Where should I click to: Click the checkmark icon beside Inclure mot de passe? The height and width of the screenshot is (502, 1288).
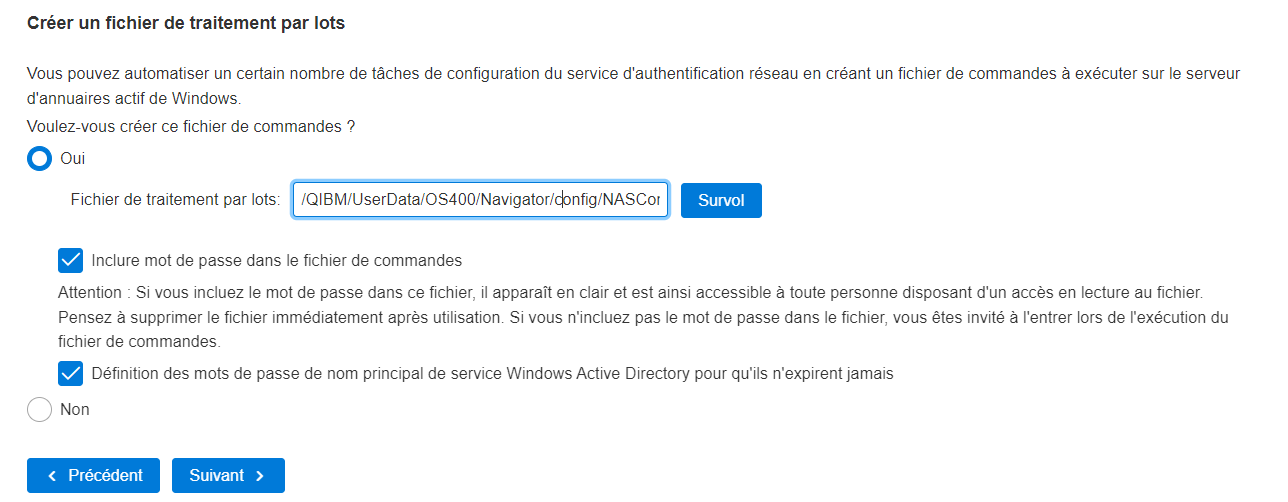(70, 261)
